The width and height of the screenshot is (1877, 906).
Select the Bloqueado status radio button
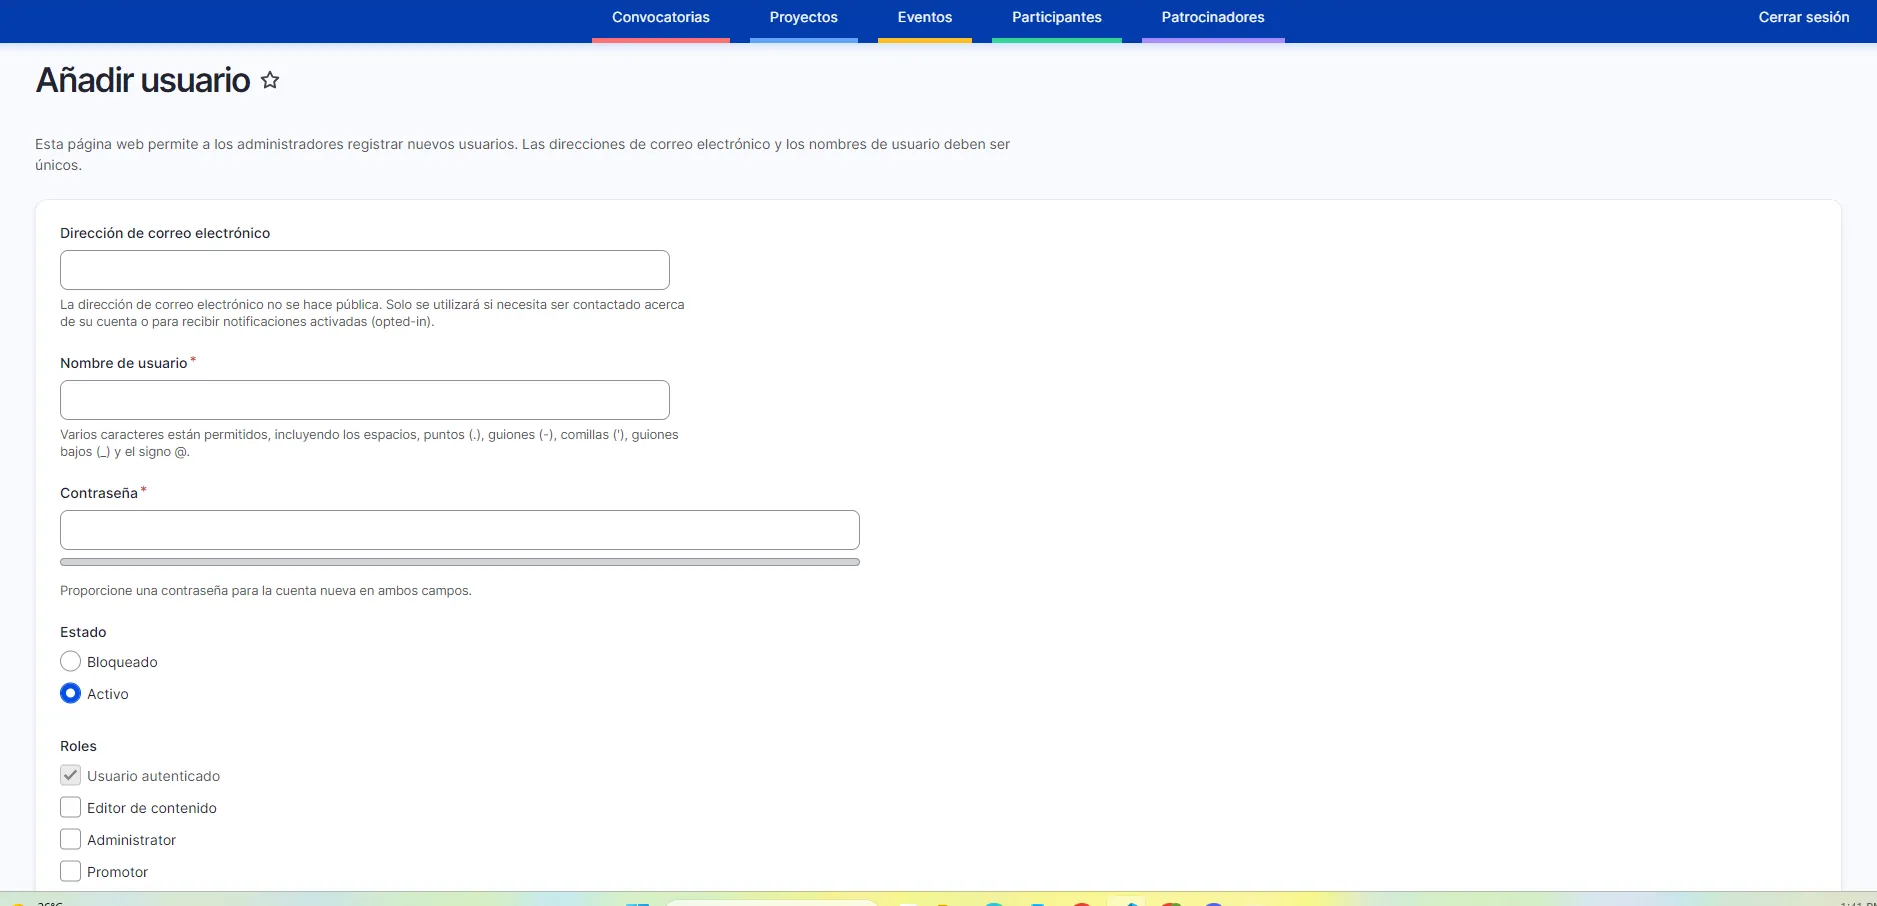point(71,662)
